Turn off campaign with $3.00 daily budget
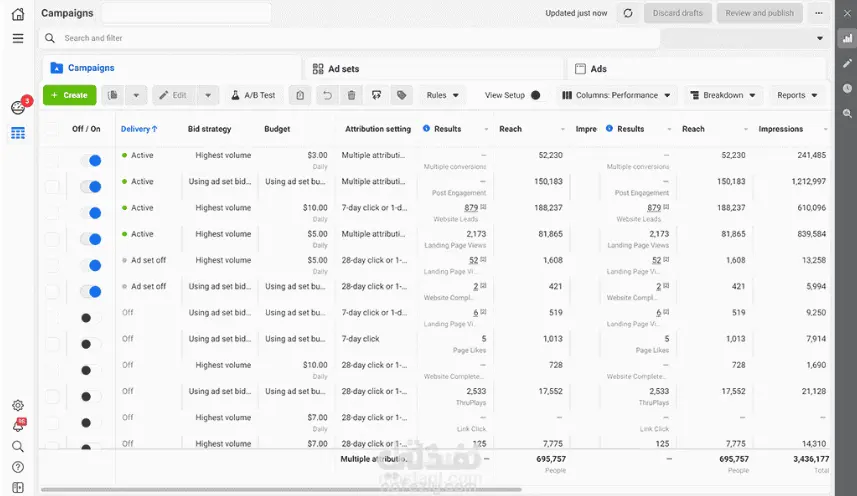This screenshot has width=857, height=496. pyautogui.click(x=91, y=160)
